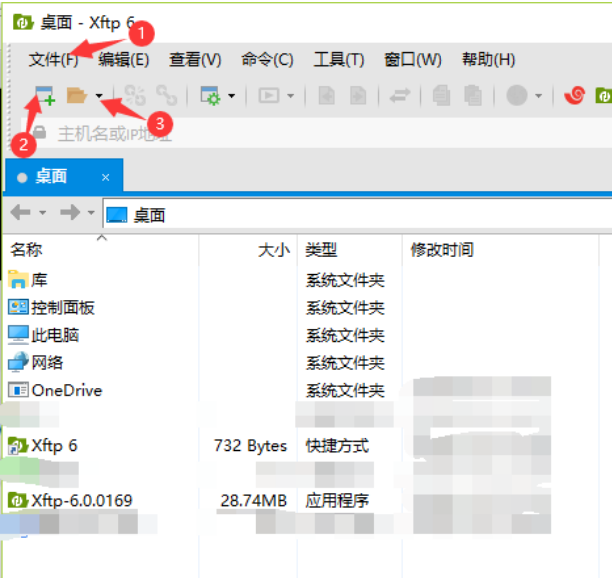Image resolution: width=612 pixels, height=578 pixels.
Task: Click the lock icon beside address field
Action: coord(39,132)
